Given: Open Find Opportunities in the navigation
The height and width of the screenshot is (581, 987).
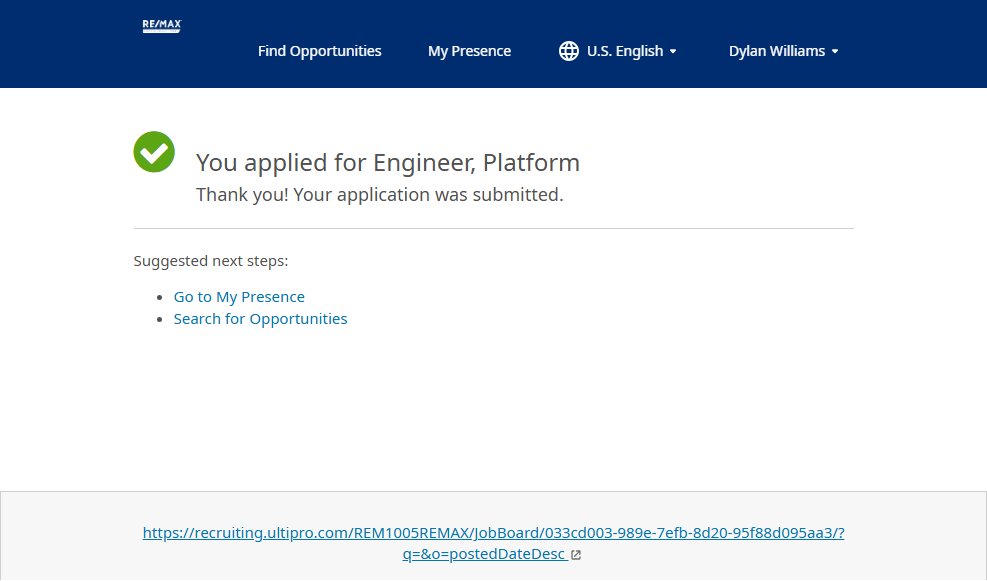Looking at the screenshot, I should [319, 51].
